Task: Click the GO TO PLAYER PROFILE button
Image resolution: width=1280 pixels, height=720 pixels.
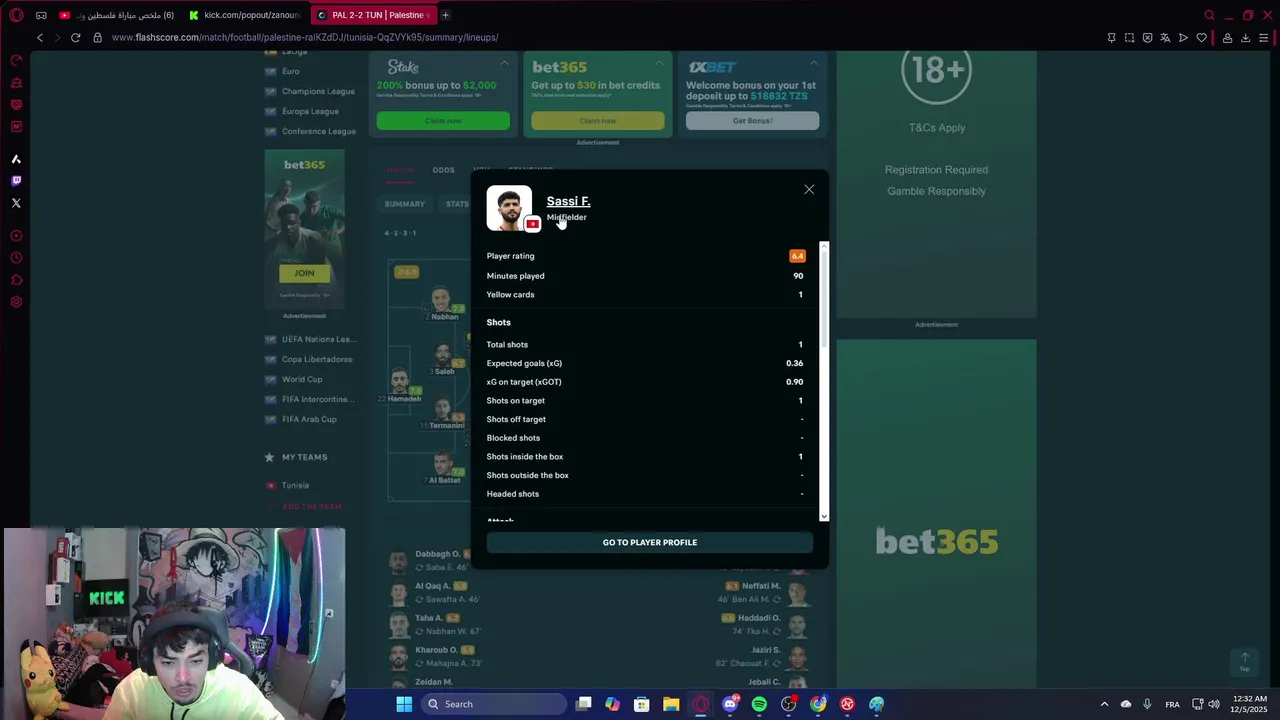Action: coord(650,542)
